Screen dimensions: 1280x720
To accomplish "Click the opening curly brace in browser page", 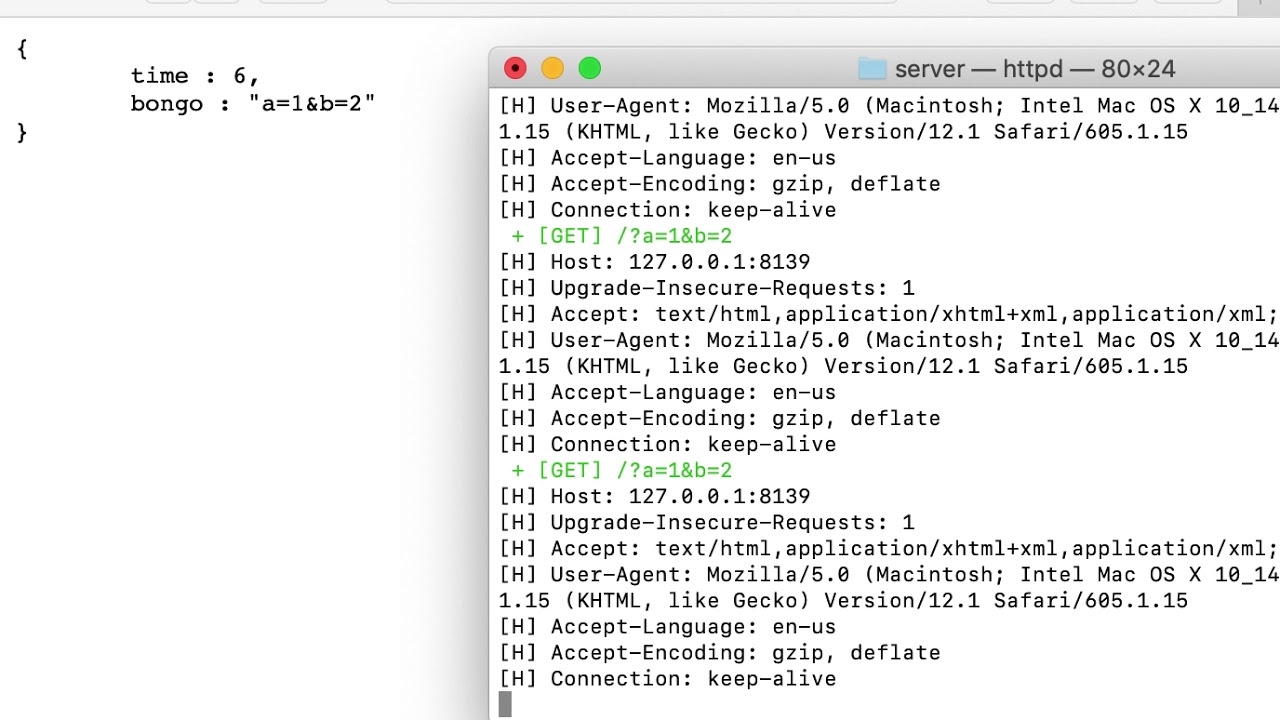I will coord(22,48).
